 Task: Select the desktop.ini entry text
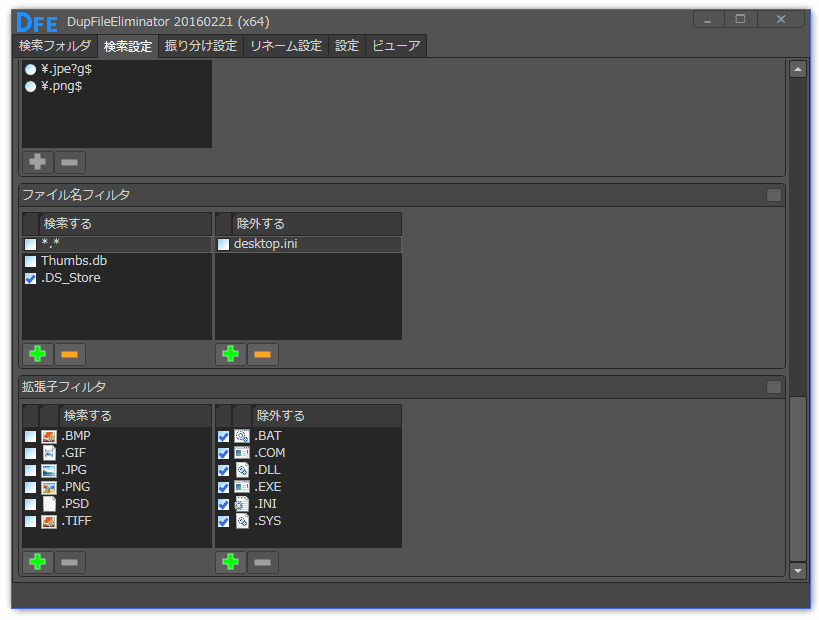[x=266, y=244]
